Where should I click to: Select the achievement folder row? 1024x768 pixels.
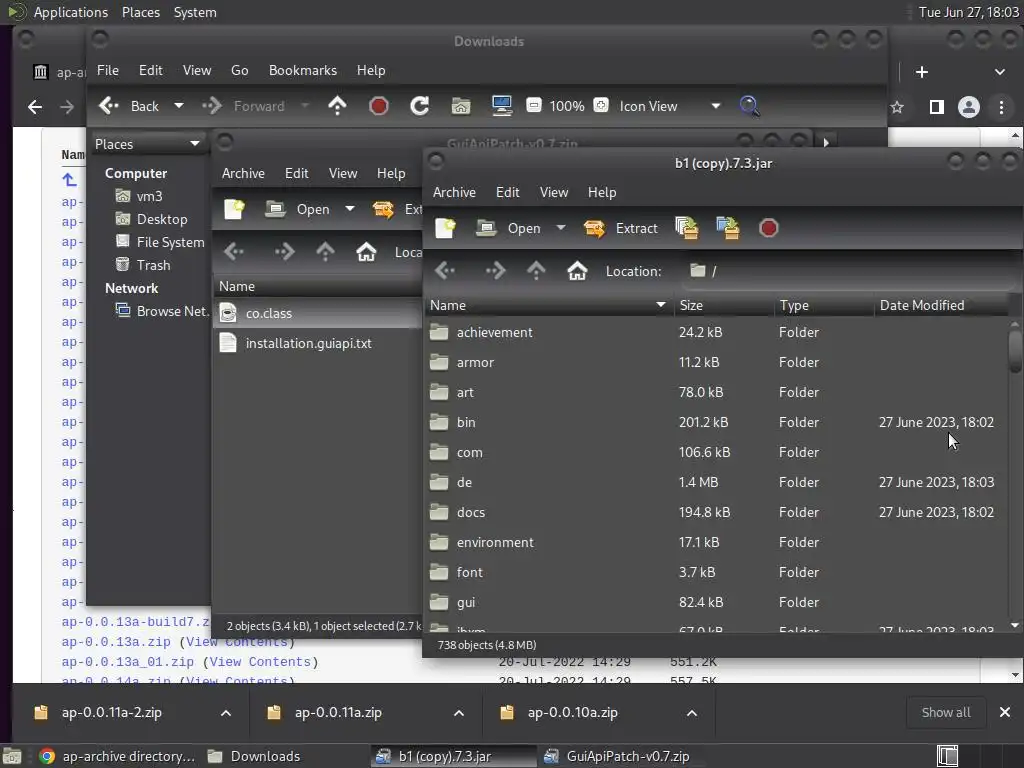pyautogui.click(x=716, y=332)
